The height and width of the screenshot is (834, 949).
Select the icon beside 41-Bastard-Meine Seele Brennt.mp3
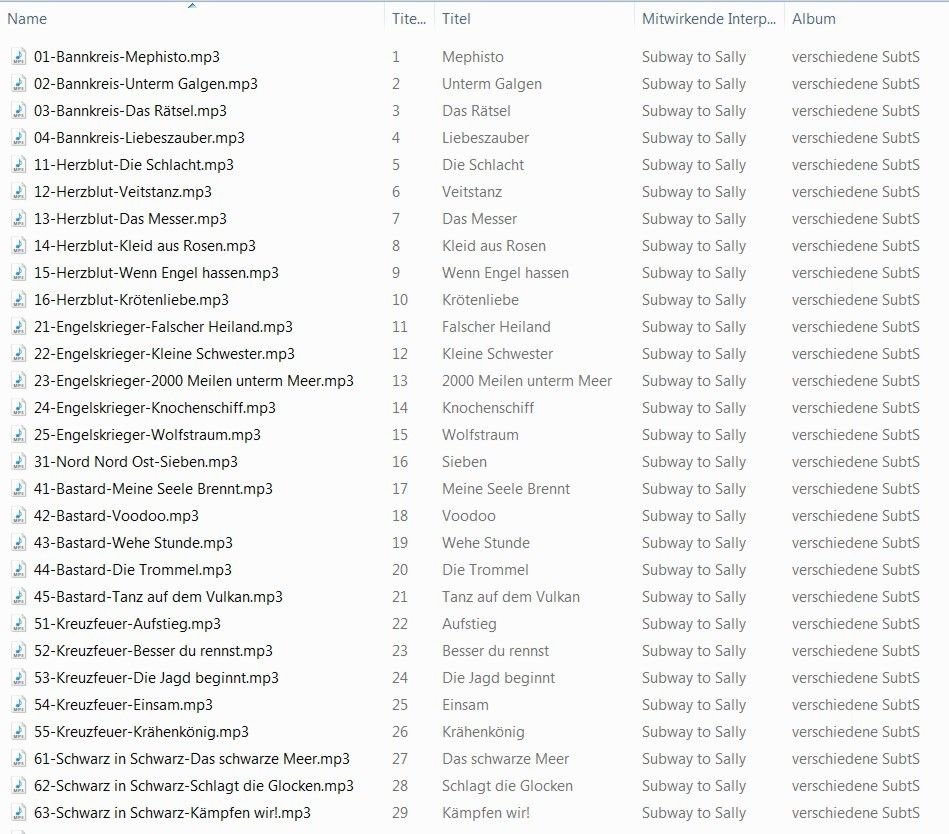click(19, 489)
